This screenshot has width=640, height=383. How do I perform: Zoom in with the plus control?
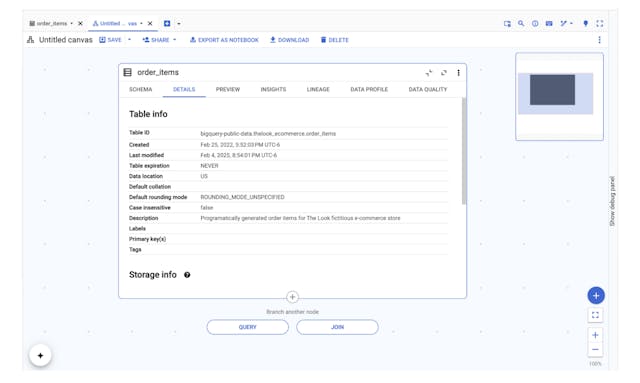pos(596,335)
